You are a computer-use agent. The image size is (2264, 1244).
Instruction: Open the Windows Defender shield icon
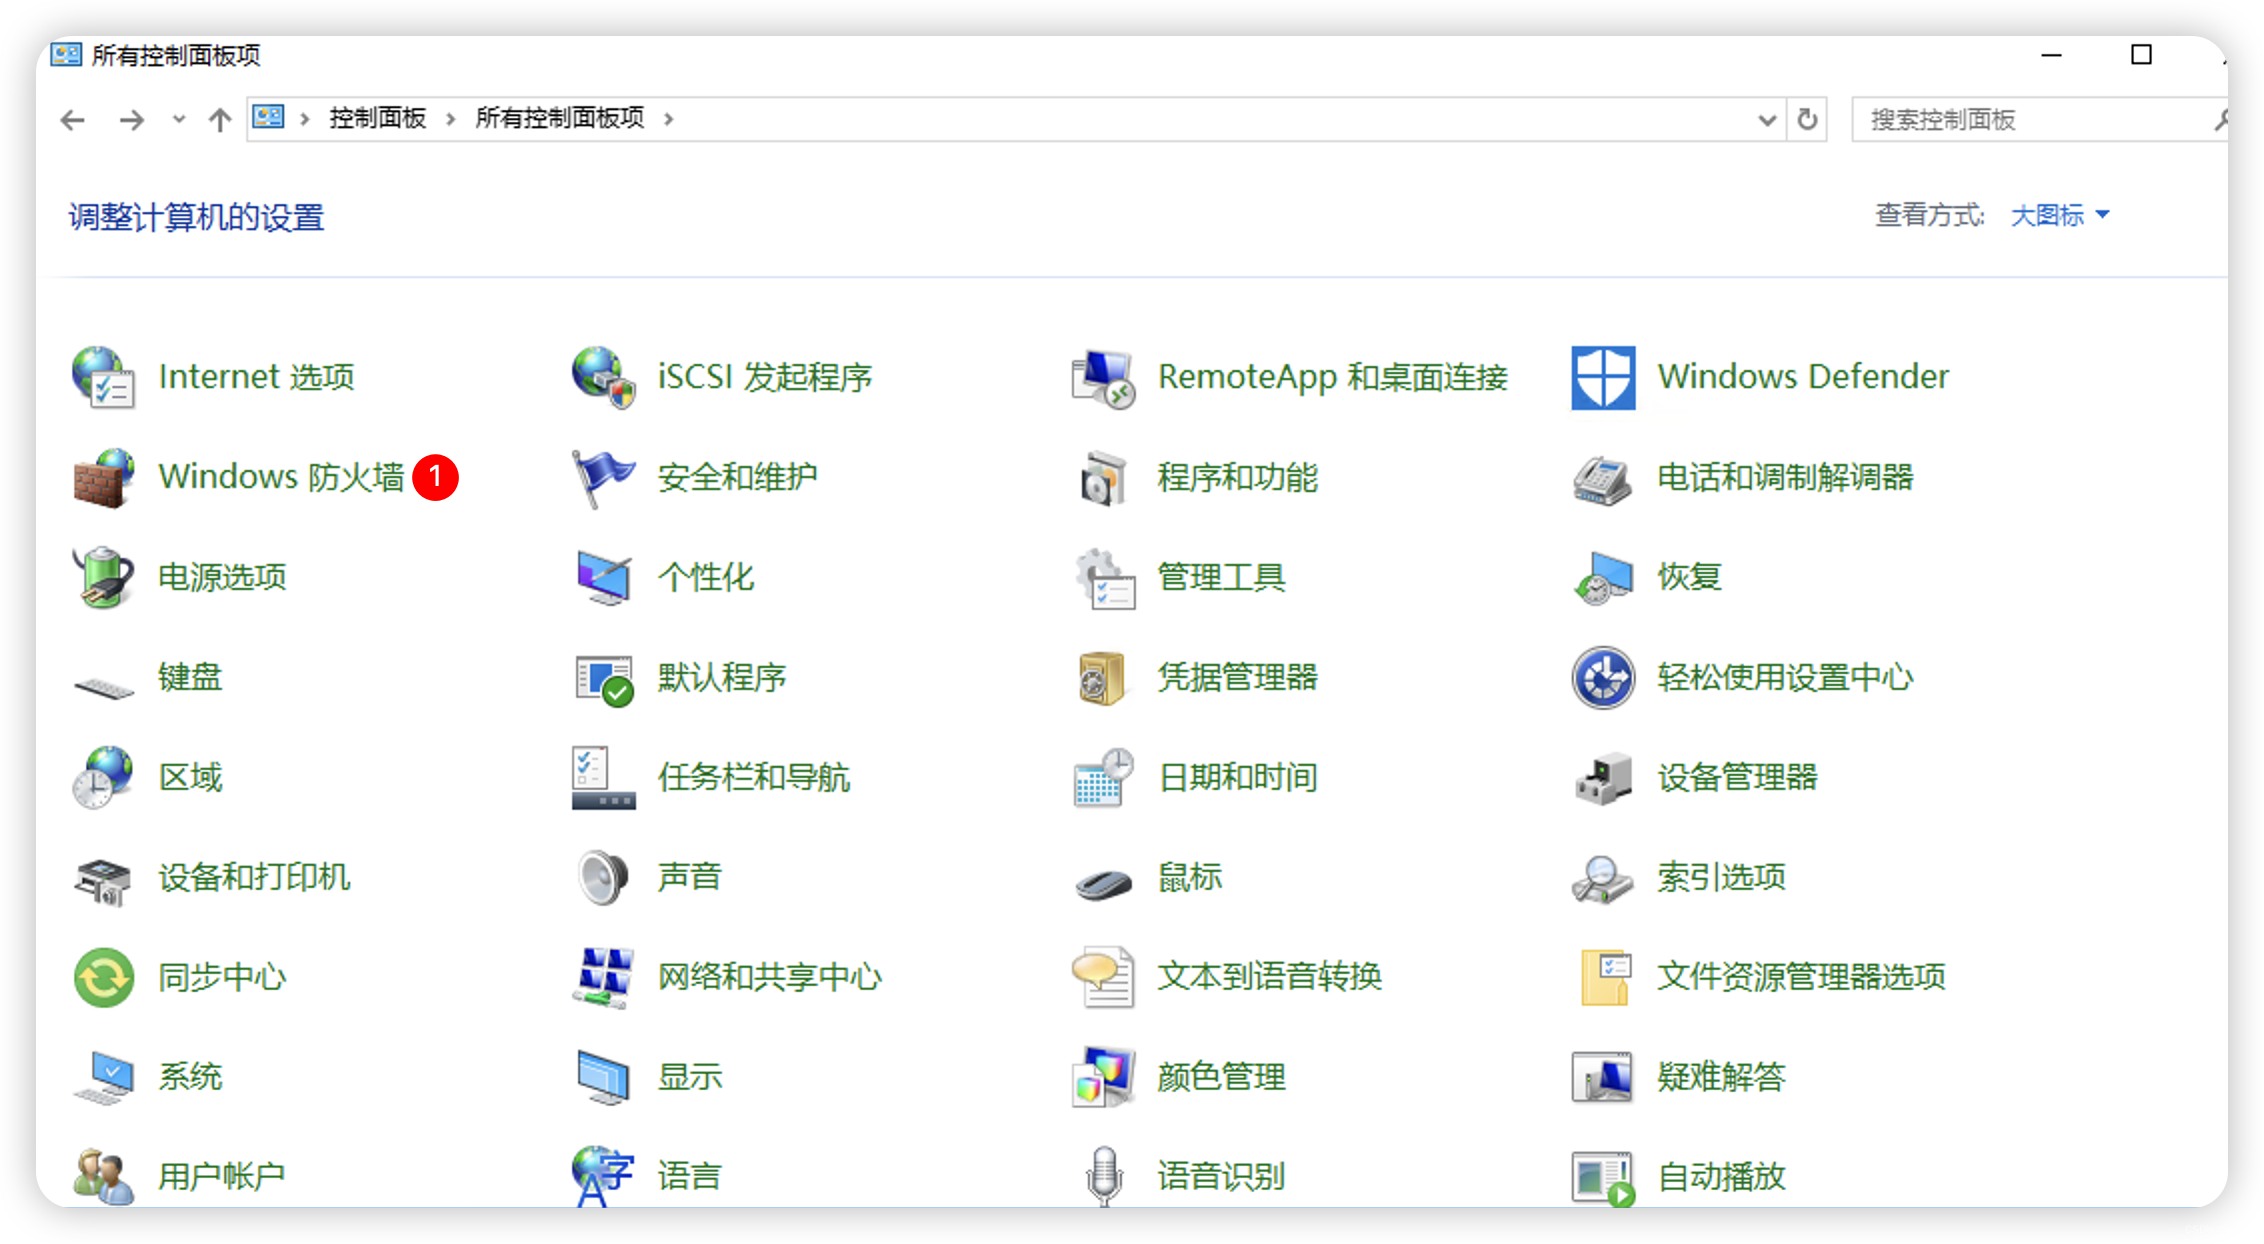click(x=1603, y=378)
